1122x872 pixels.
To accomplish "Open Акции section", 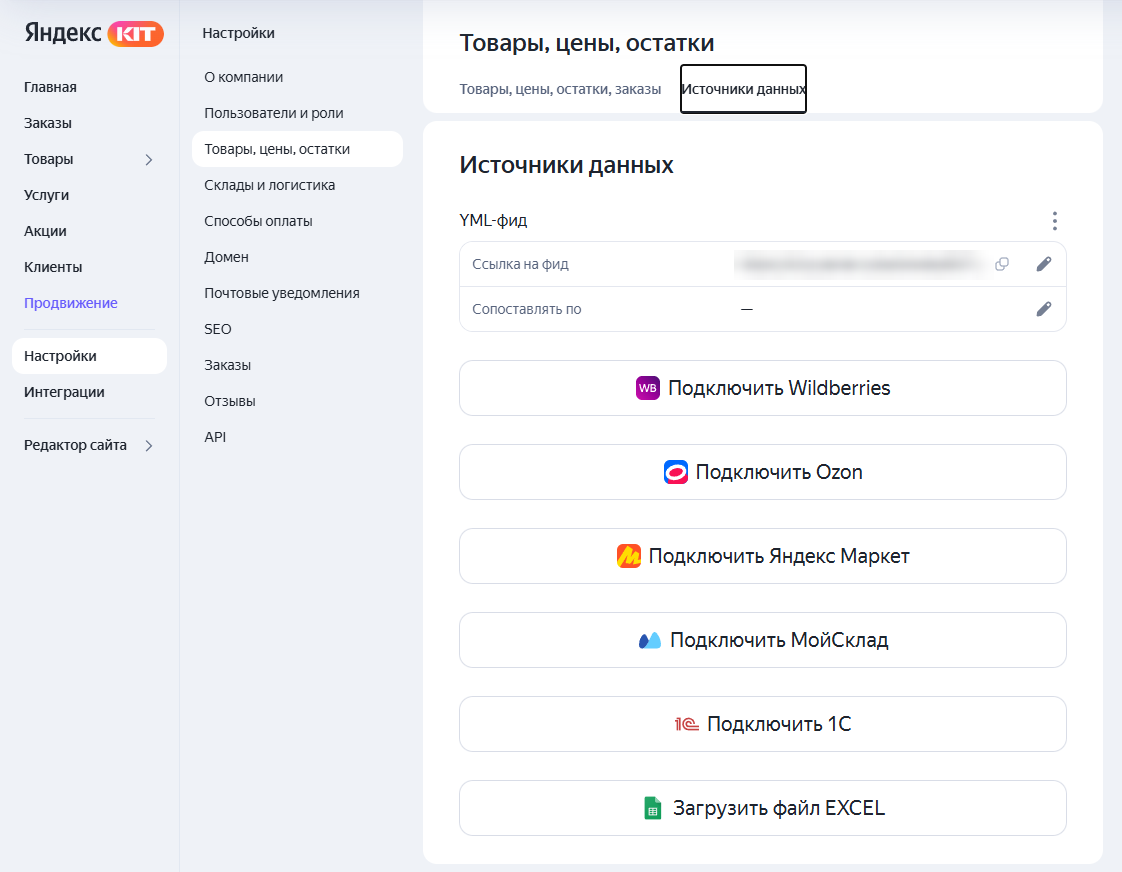I will (x=45, y=231).
